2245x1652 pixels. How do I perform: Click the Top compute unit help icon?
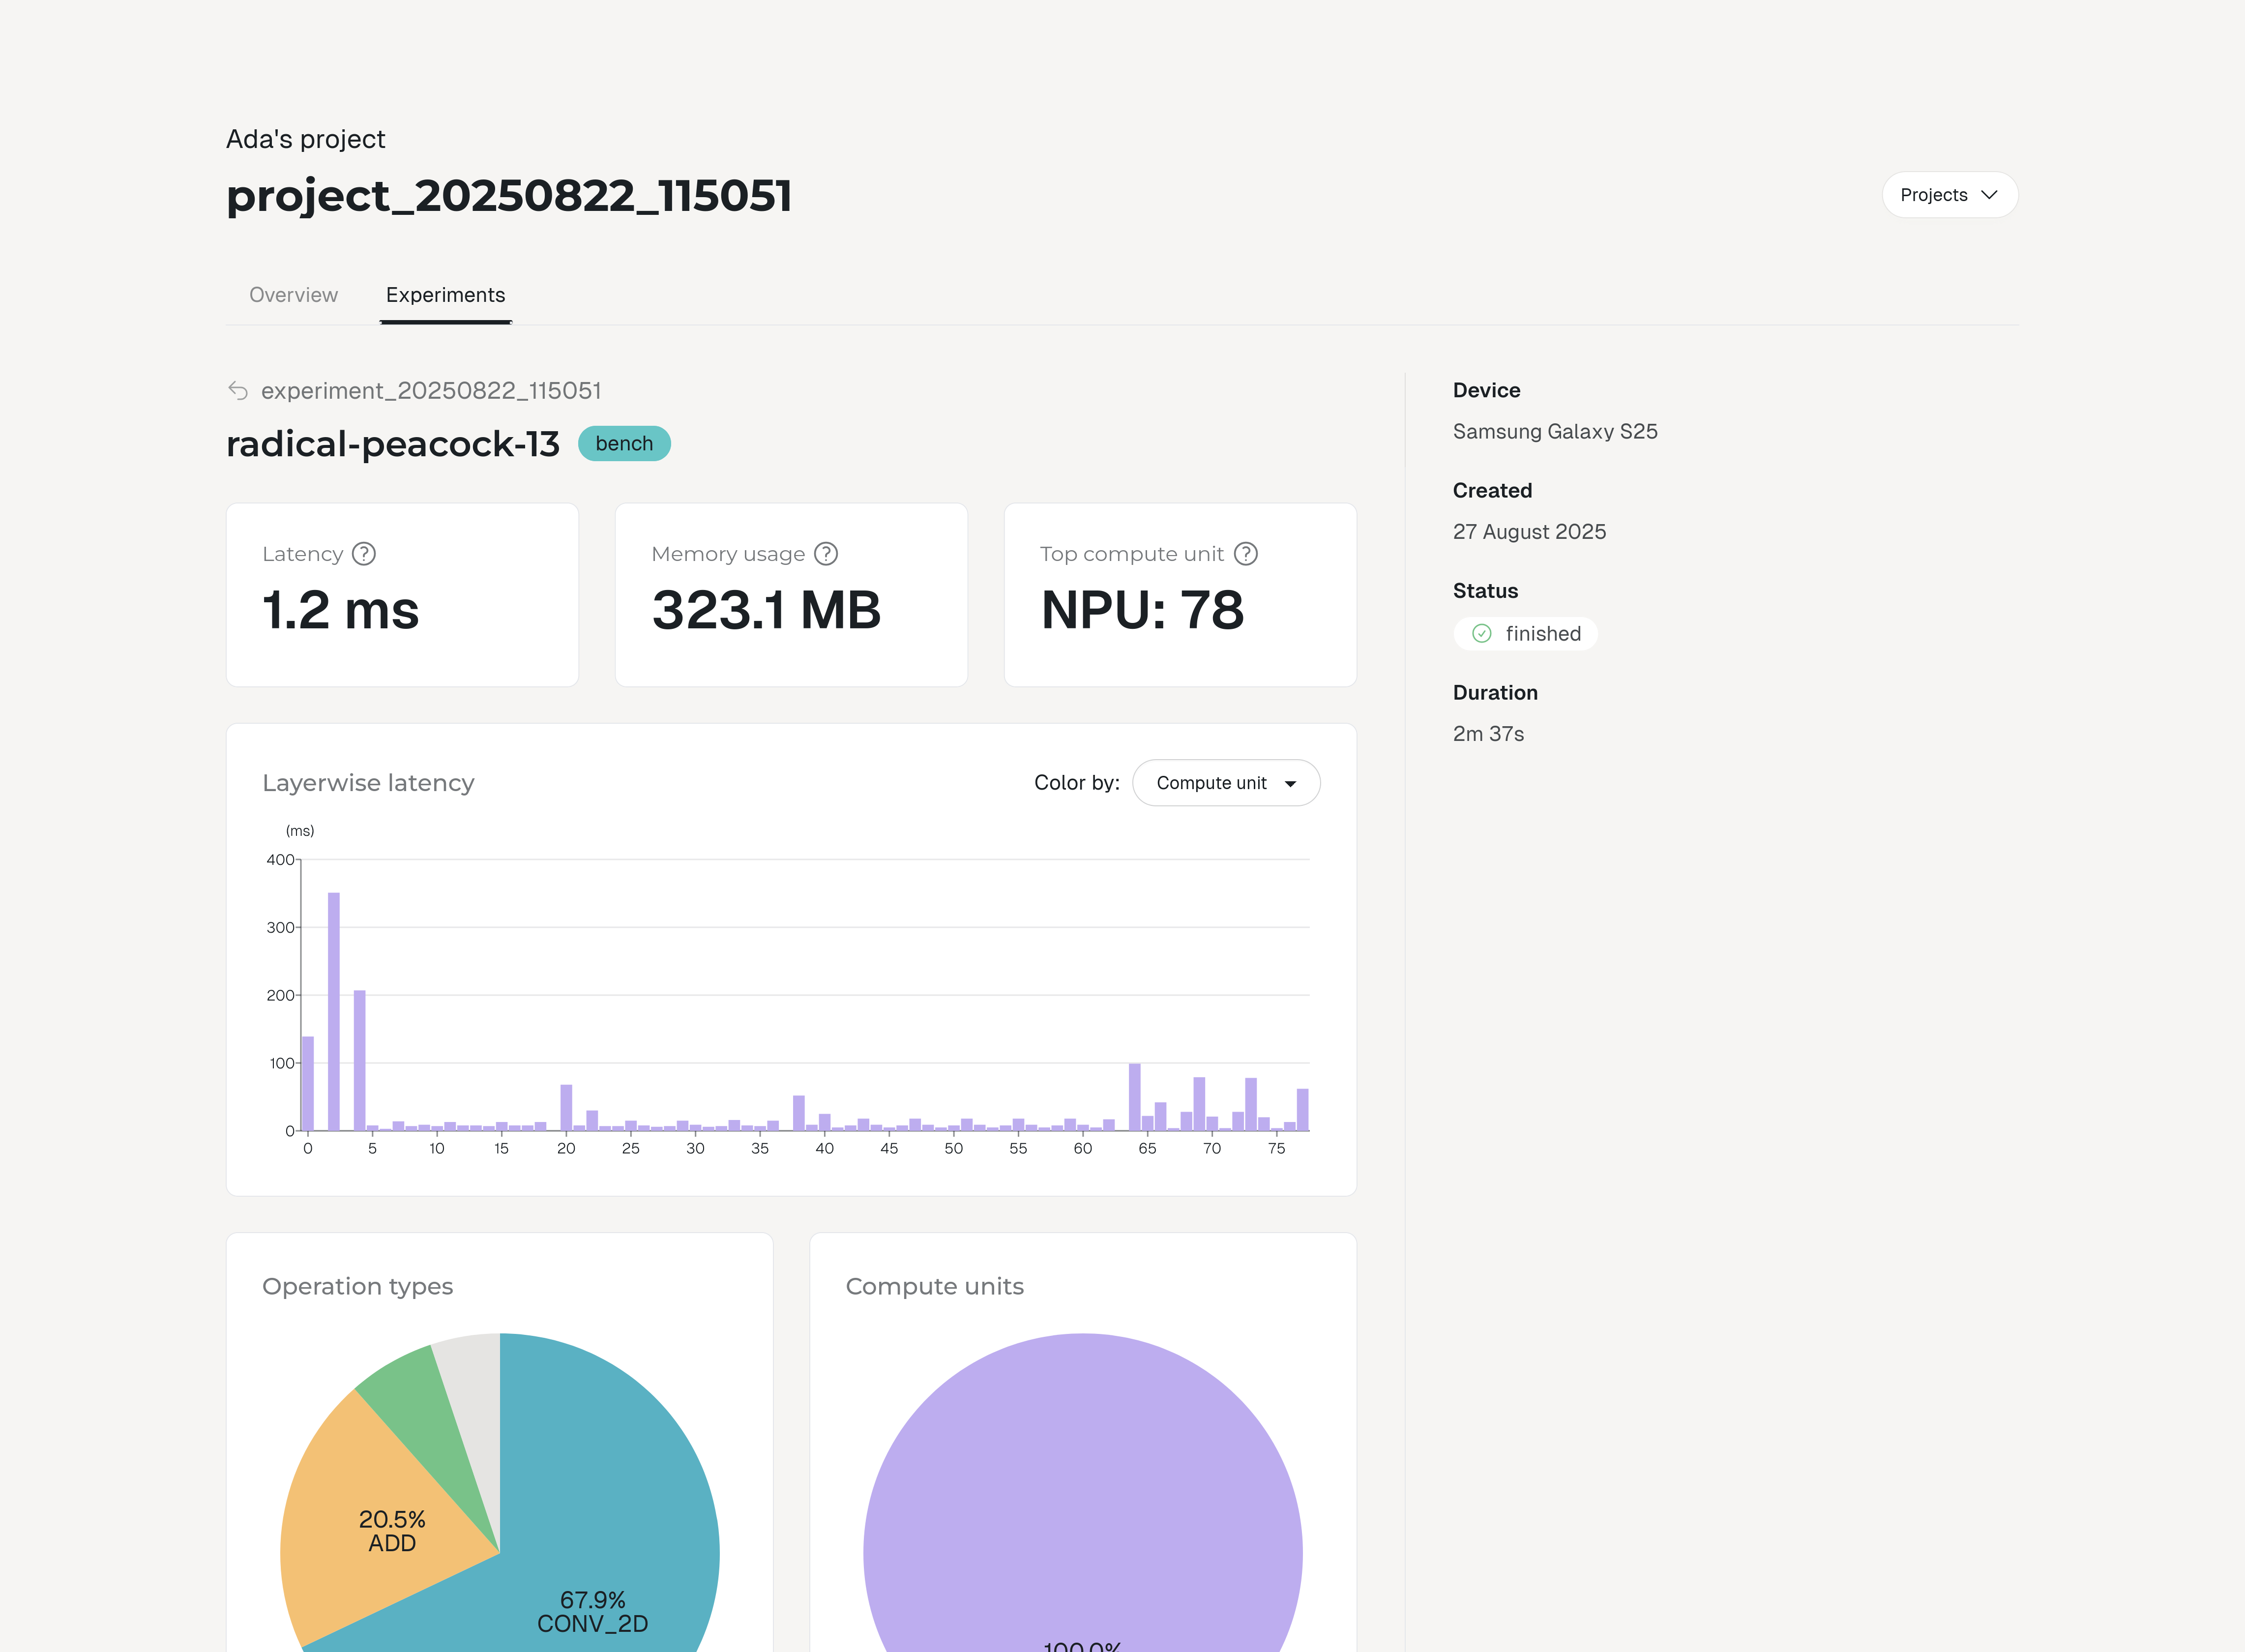[1245, 554]
